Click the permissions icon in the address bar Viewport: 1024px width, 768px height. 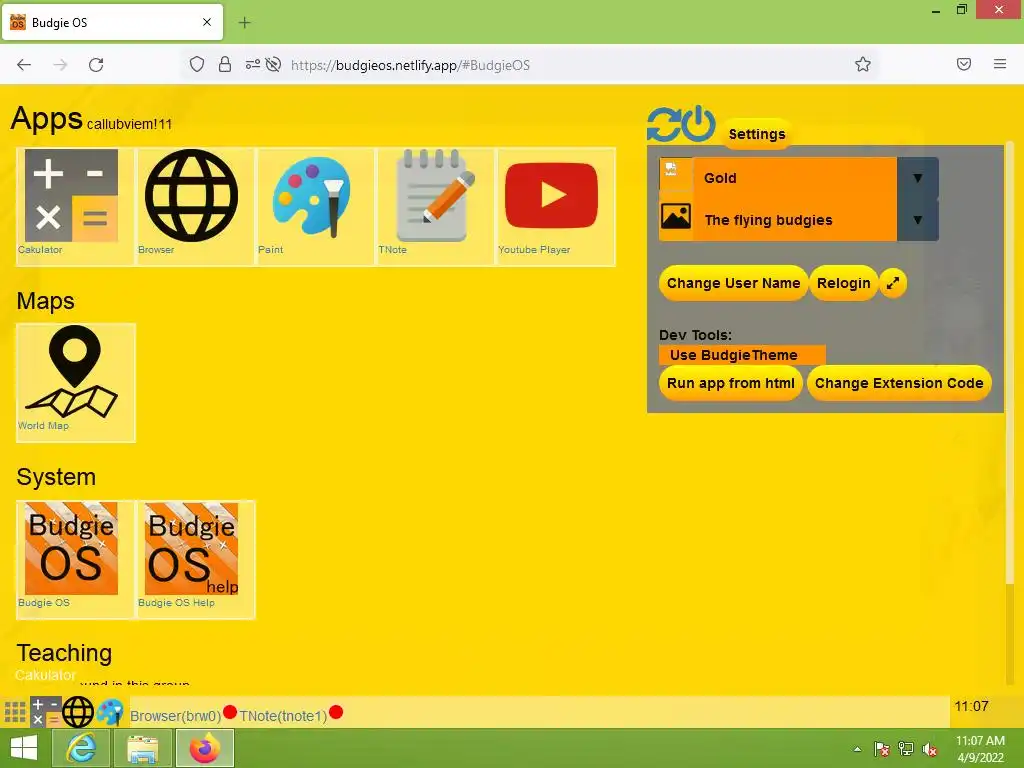tap(253, 64)
